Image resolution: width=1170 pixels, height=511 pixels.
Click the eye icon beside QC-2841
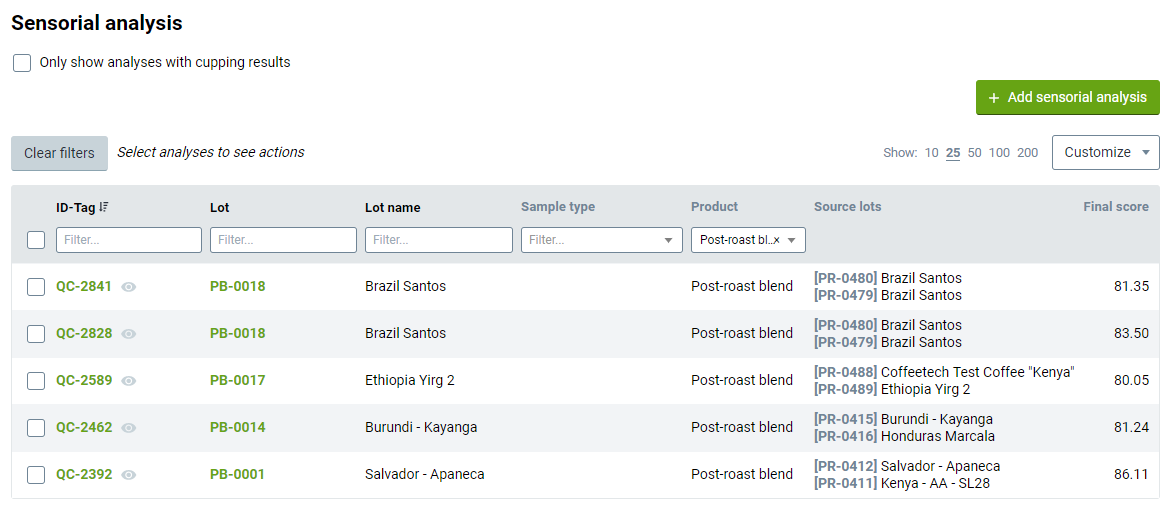[x=129, y=286]
